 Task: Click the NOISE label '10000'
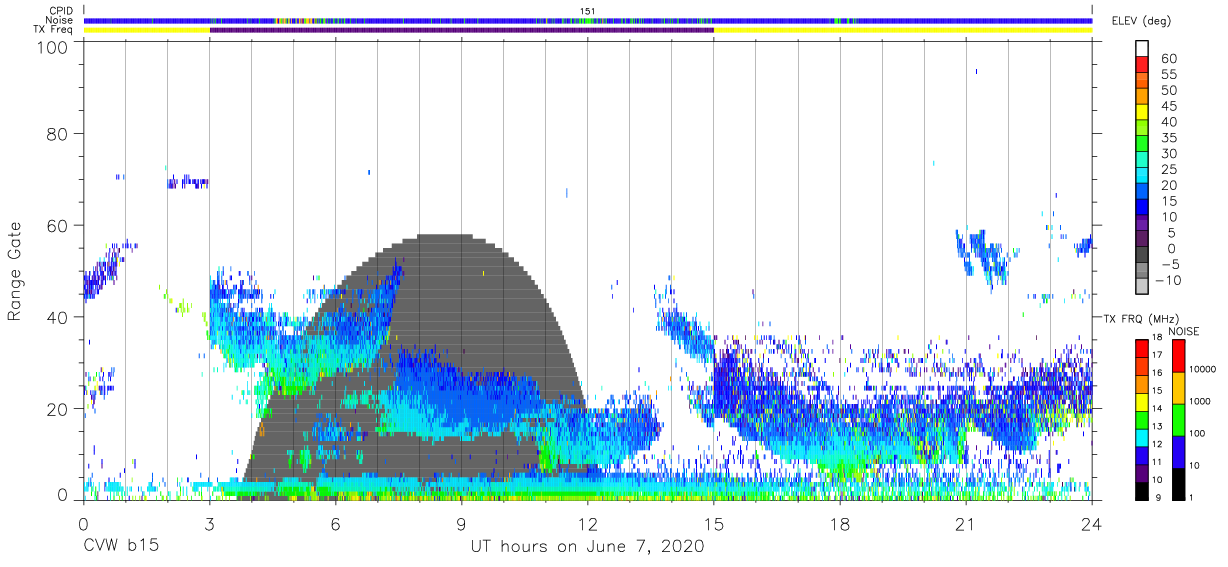click(1202, 370)
